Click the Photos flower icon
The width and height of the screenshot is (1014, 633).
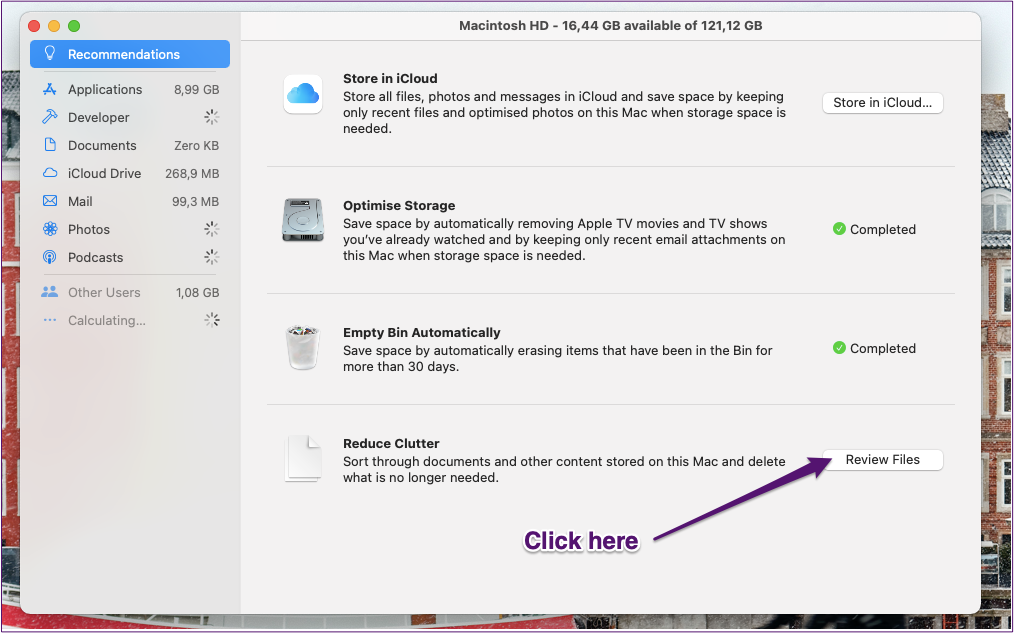pyautogui.click(x=50, y=229)
